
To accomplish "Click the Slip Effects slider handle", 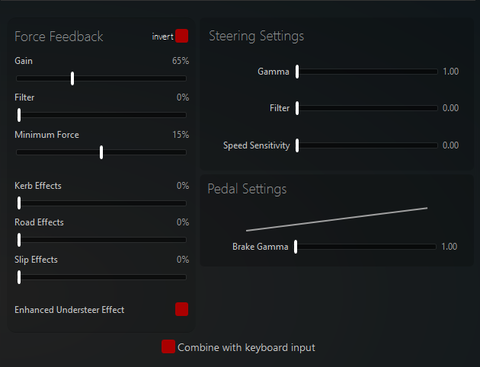I will coord(19,277).
